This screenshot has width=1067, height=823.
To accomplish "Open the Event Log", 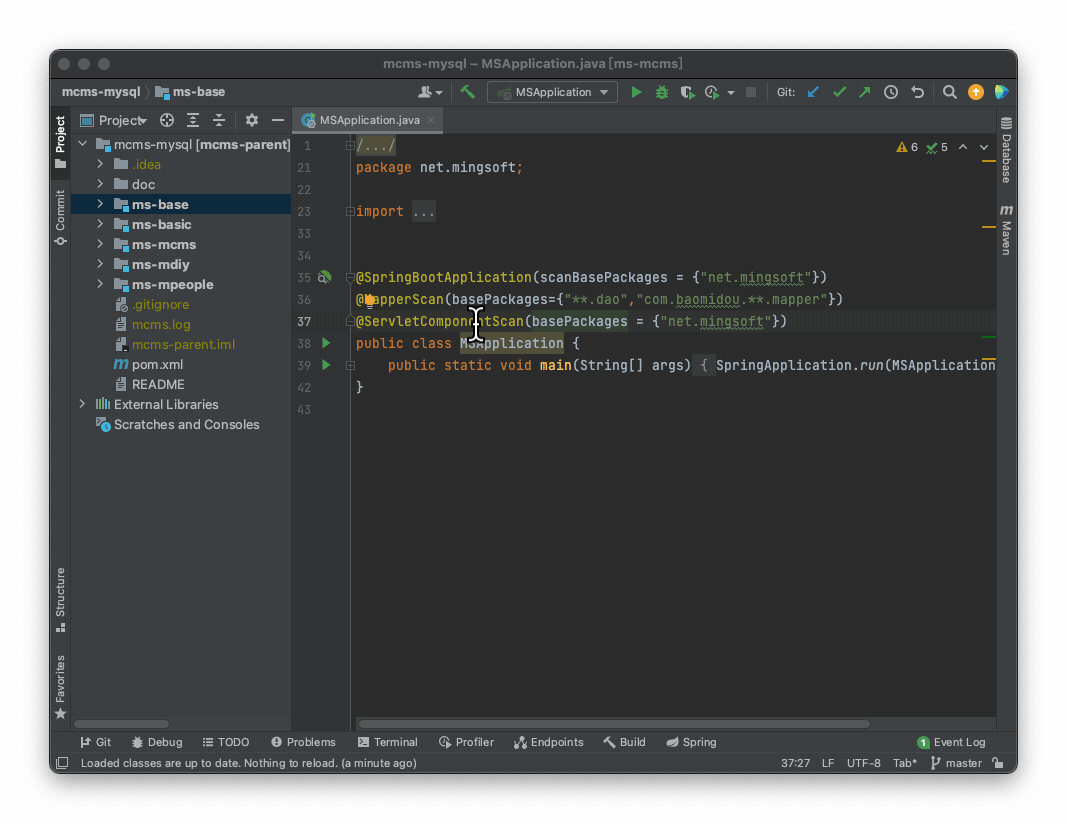I will [951, 742].
